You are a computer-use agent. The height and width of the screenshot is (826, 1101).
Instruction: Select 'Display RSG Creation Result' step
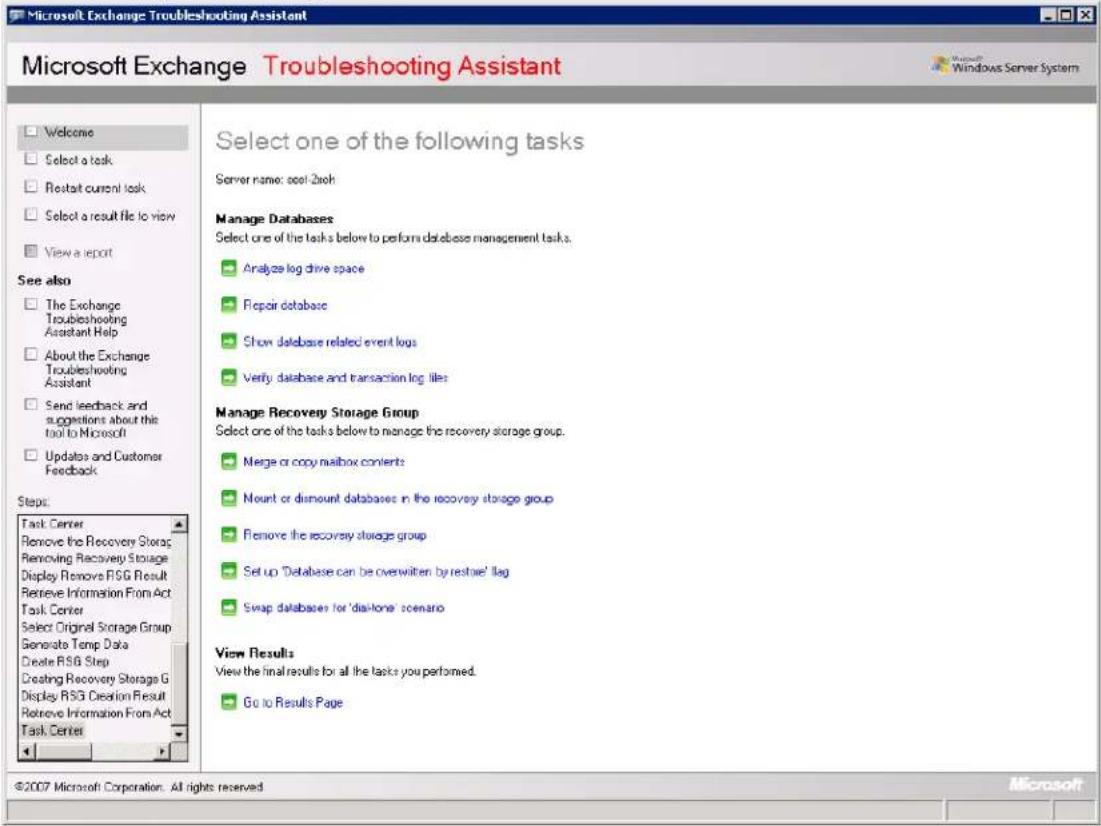click(x=95, y=696)
